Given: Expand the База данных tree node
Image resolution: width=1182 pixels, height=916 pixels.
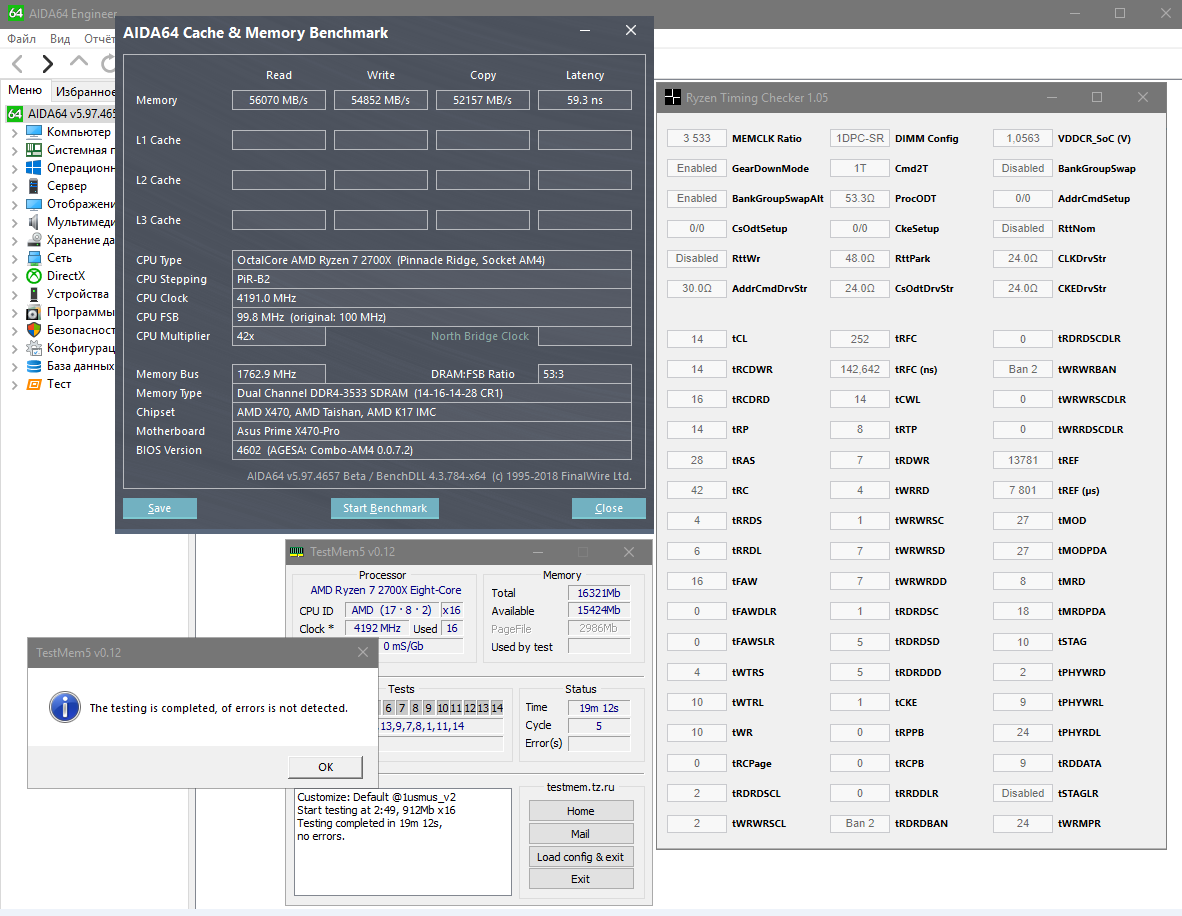Looking at the screenshot, I should coord(14,367).
